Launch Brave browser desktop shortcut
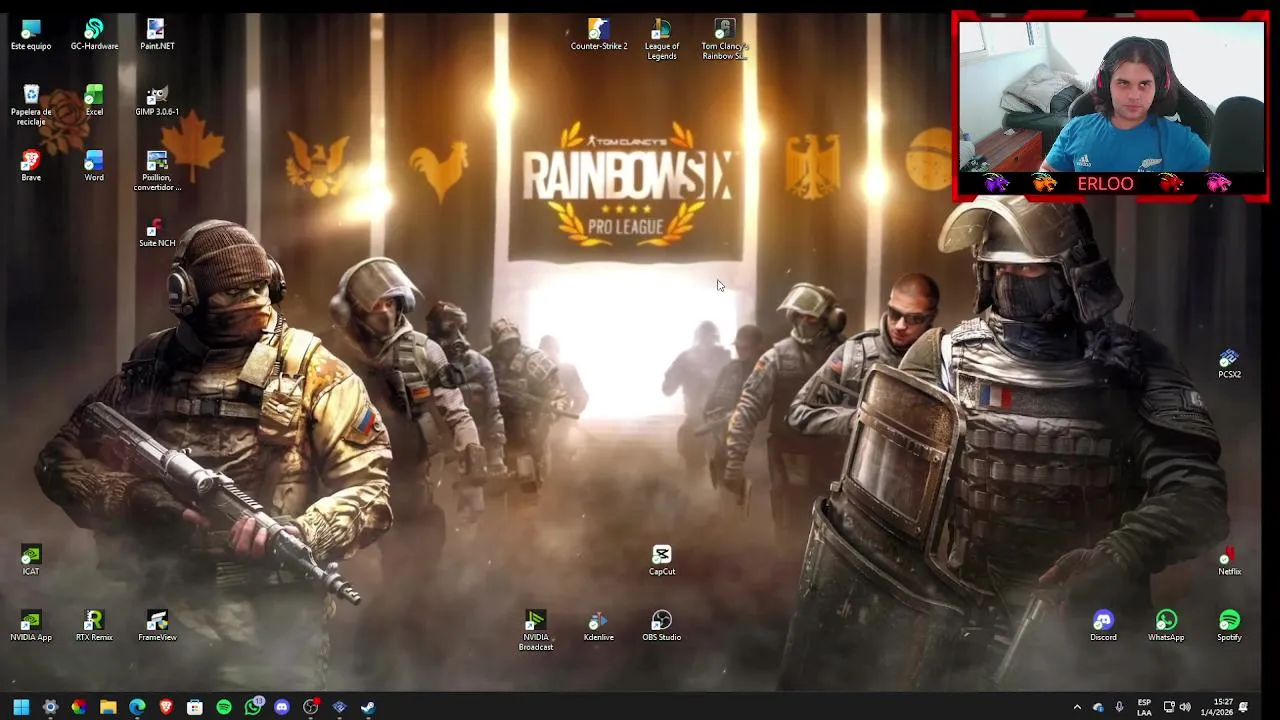 tap(31, 166)
